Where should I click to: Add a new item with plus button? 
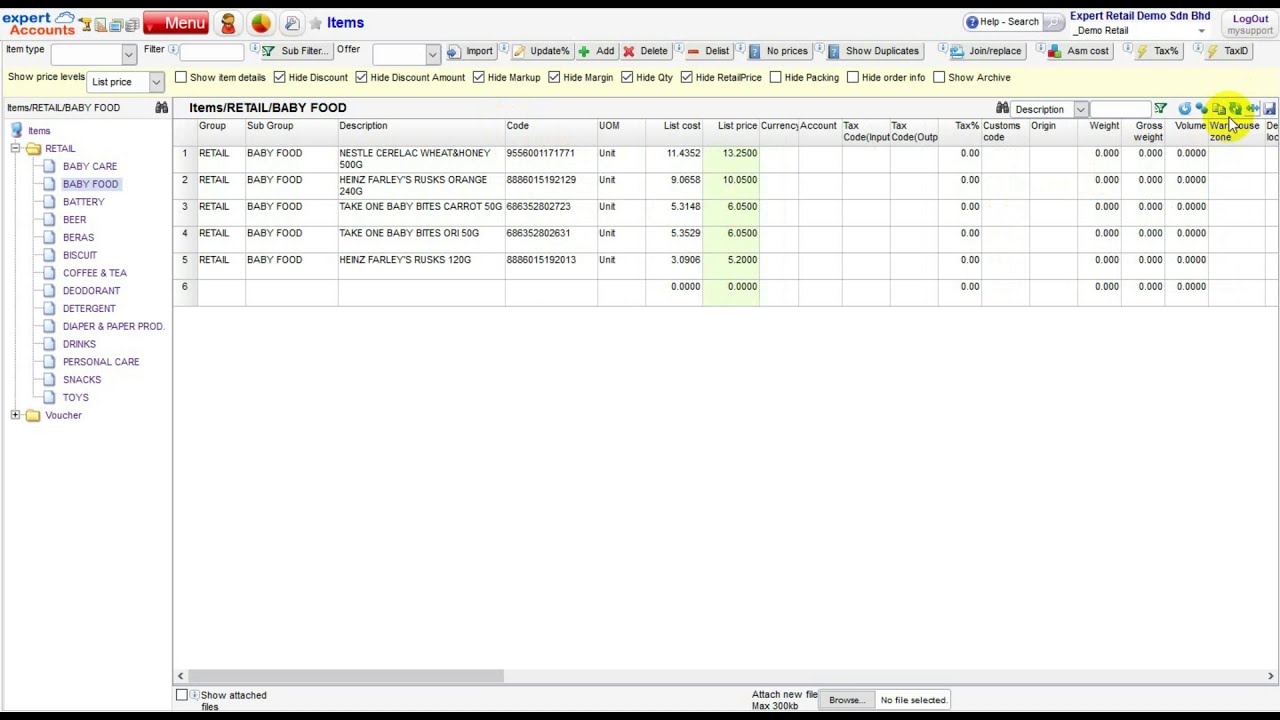coord(596,51)
